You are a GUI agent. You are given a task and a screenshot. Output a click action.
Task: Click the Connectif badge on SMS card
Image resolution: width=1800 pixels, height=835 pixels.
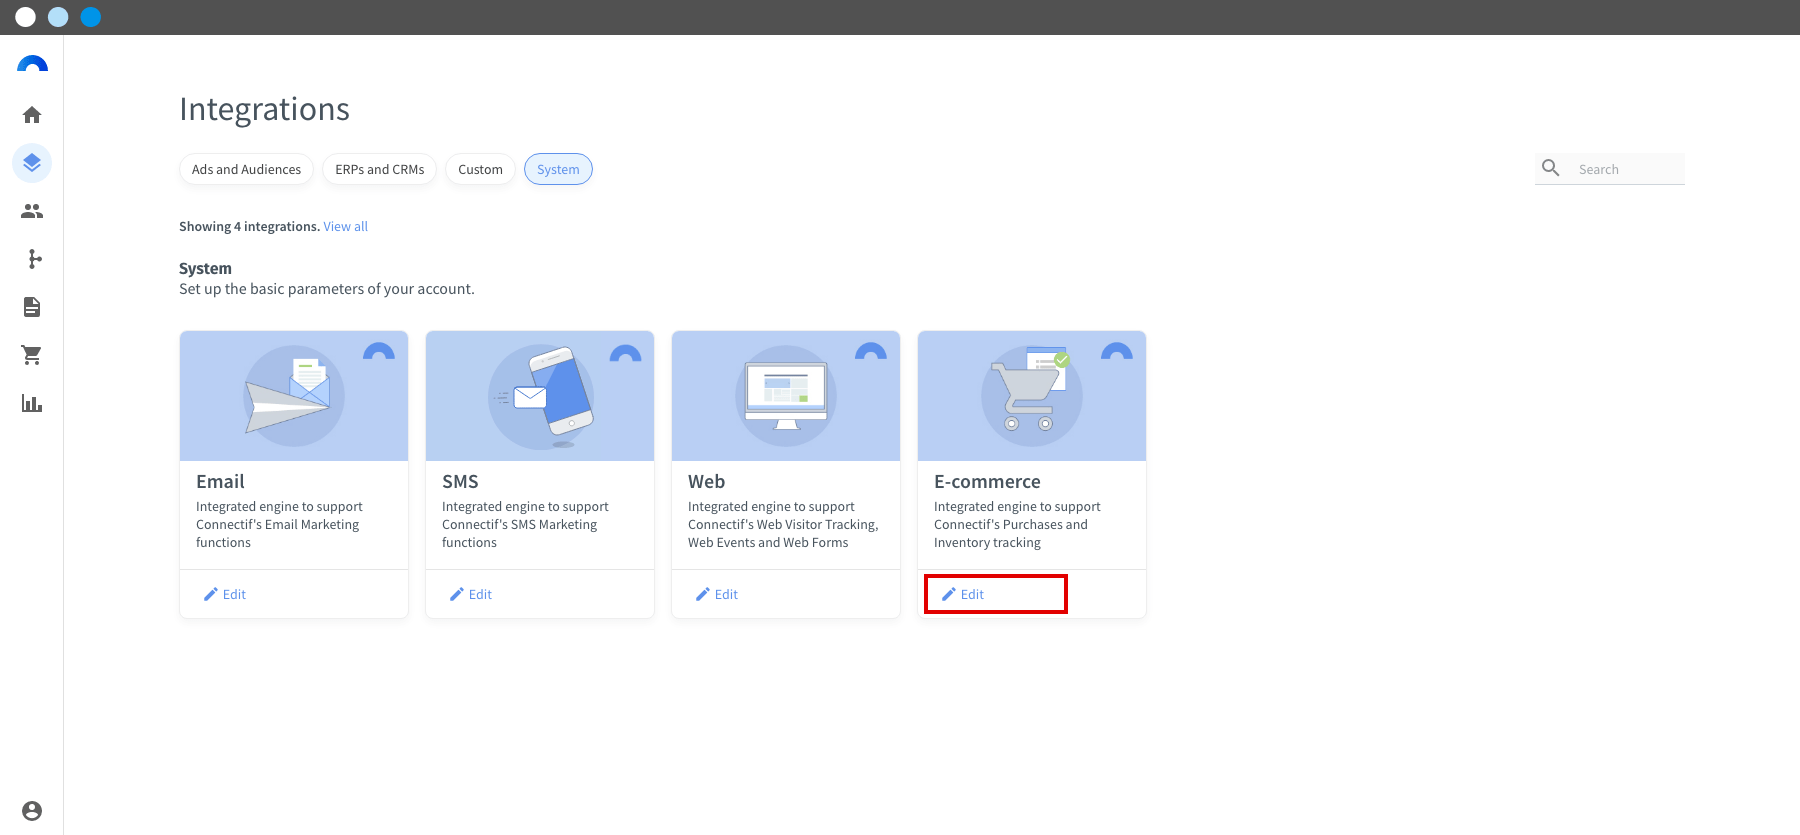click(x=625, y=351)
